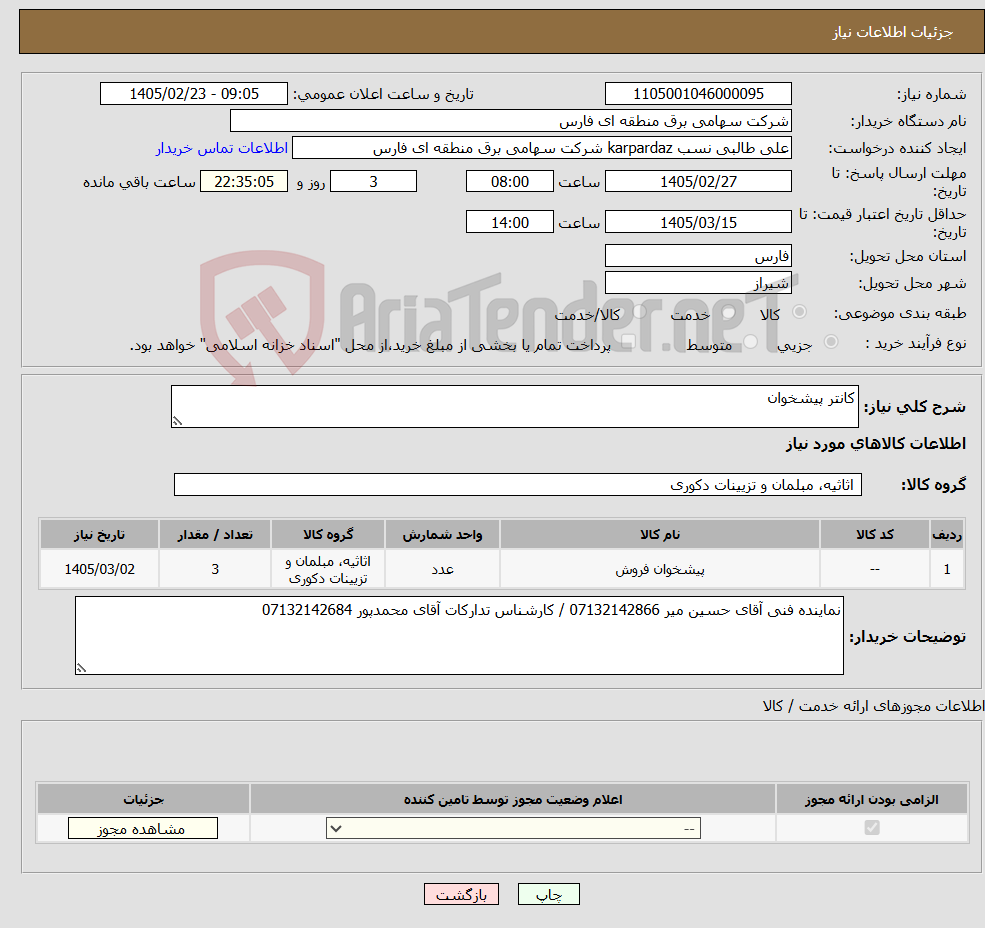Expand the اعلام وضعیت مجوز dropdown

[513, 828]
